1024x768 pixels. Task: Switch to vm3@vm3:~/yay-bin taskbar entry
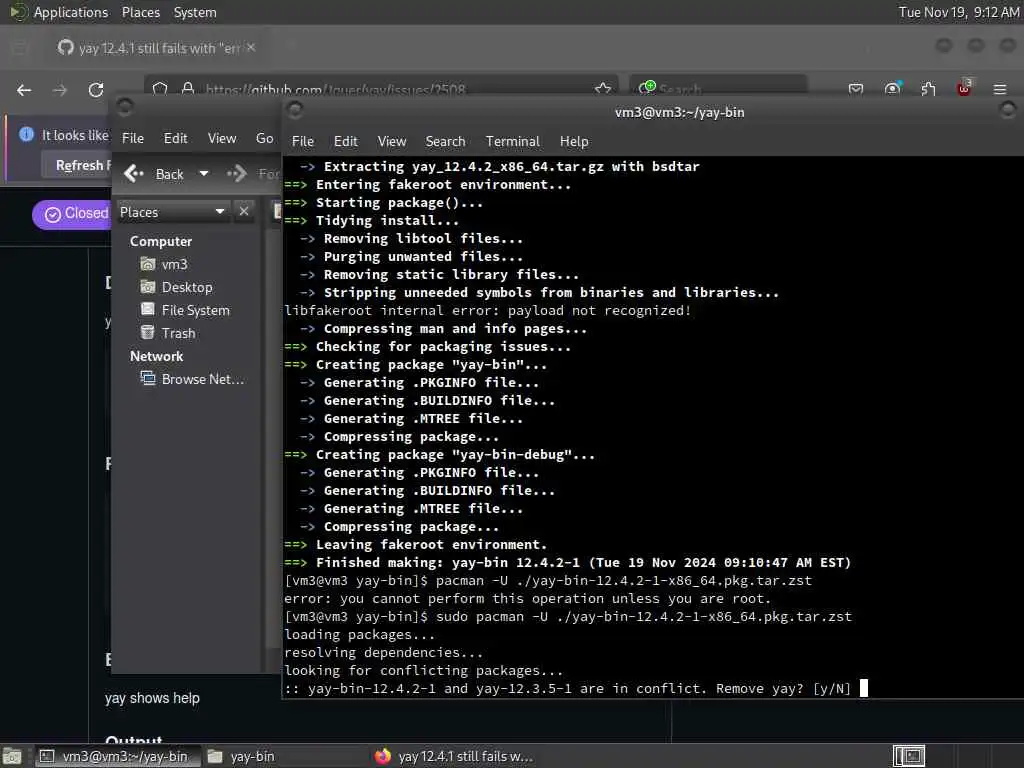coord(116,756)
